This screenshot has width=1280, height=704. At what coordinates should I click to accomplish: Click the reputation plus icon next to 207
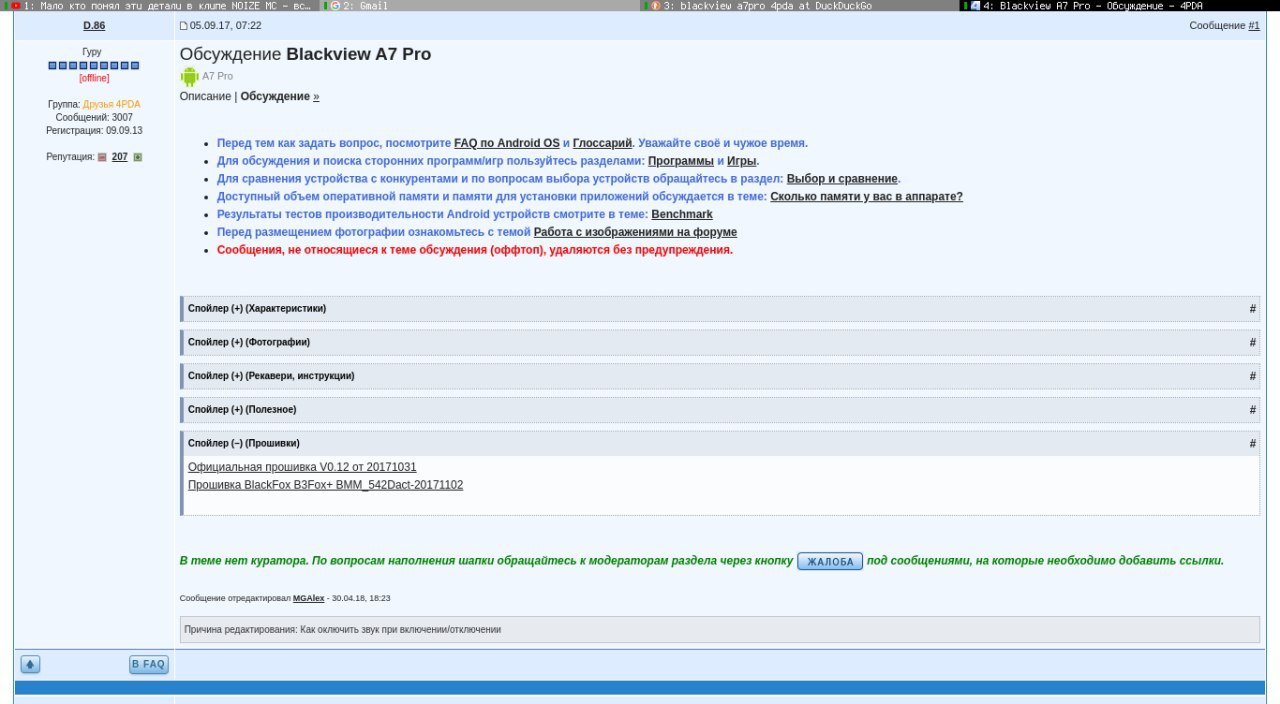pyautogui.click(x=138, y=157)
